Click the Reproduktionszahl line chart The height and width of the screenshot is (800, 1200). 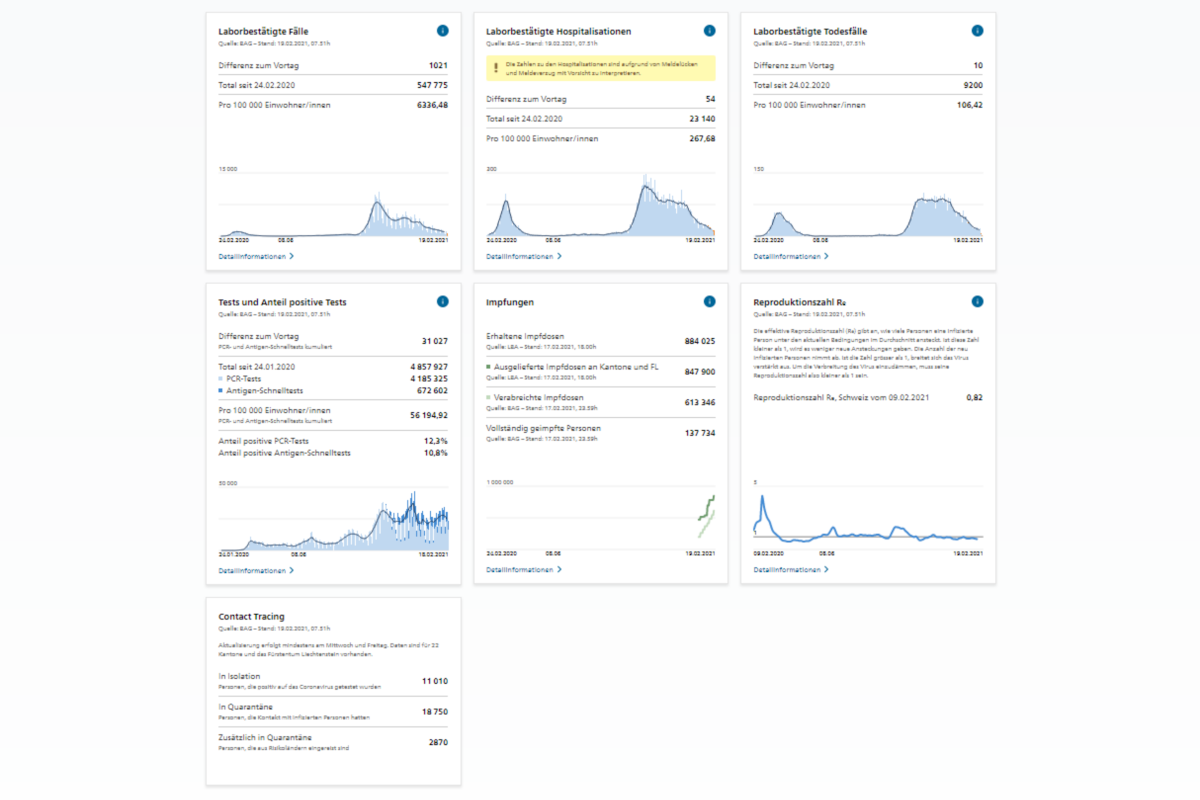pyautogui.click(x=869, y=518)
